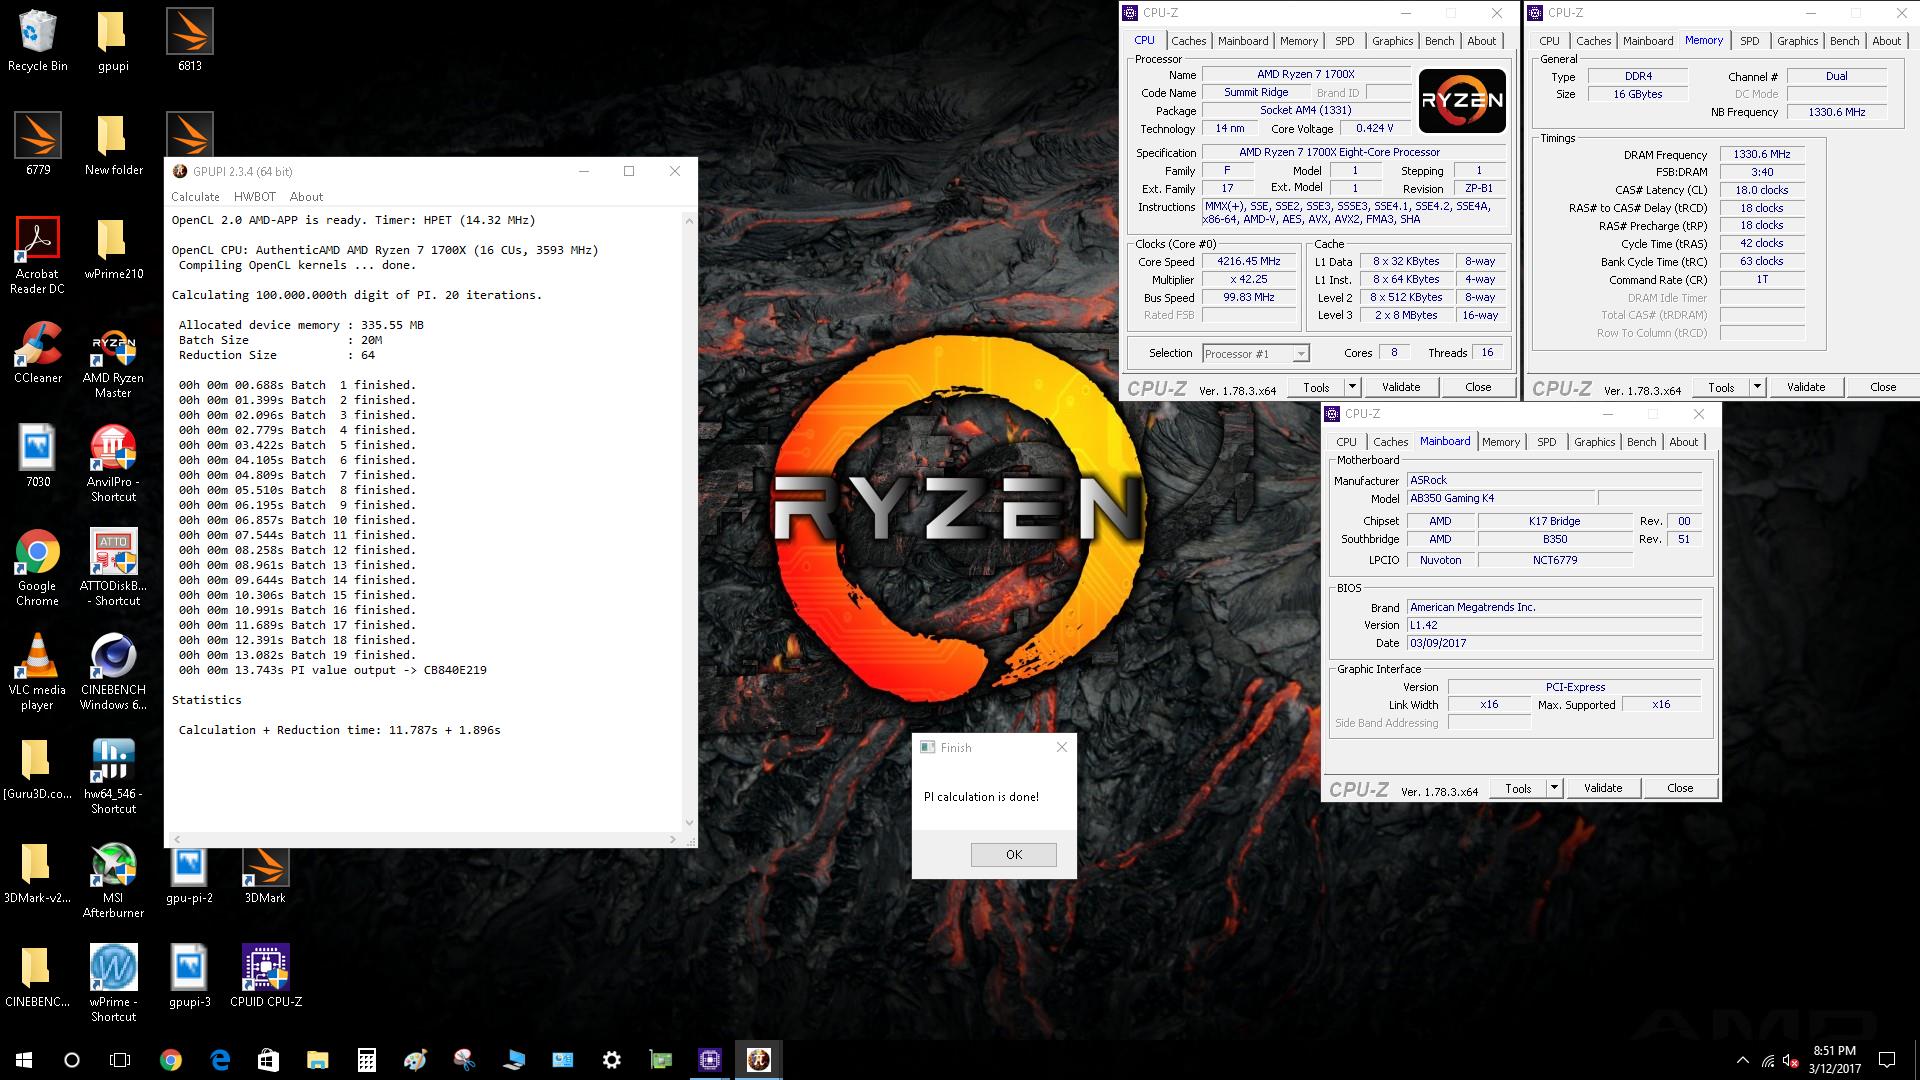Launch CINEBENCH Windows 64 shortcut
The image size is (1920, 1080).
pyautogui.click(x=113, y=672)
